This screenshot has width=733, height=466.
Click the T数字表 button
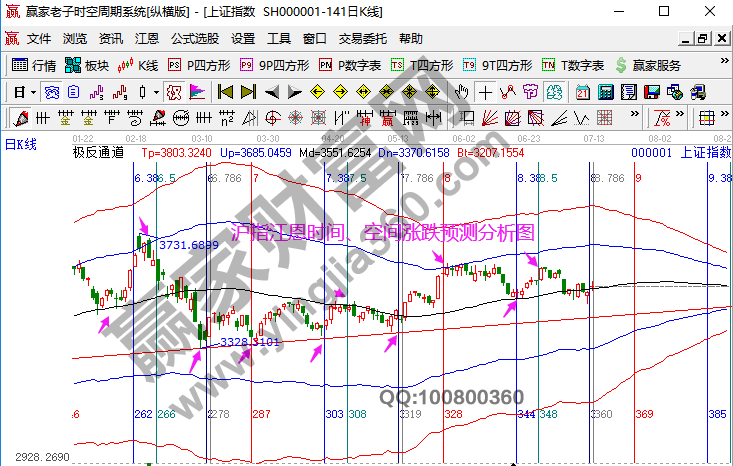coord(573,65)
